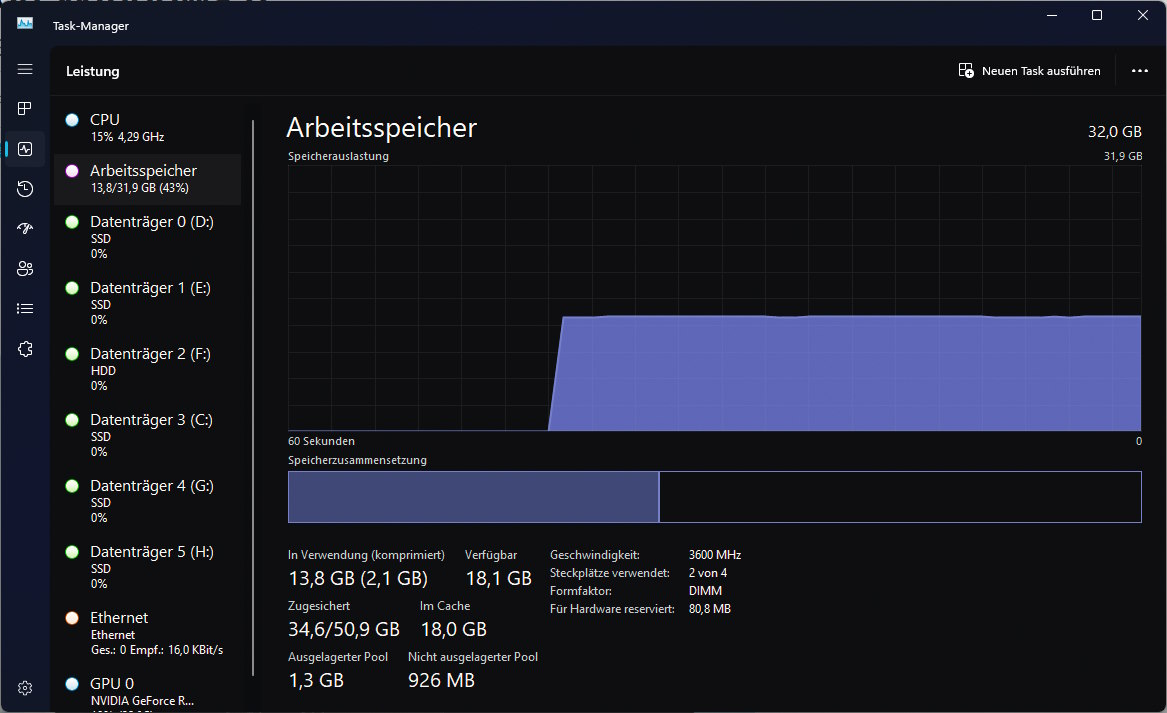The height and width of the screenshot is (713, 1167).
Task: Click the Speicherauslastung usage graph
Action: (x=713, y=300)
